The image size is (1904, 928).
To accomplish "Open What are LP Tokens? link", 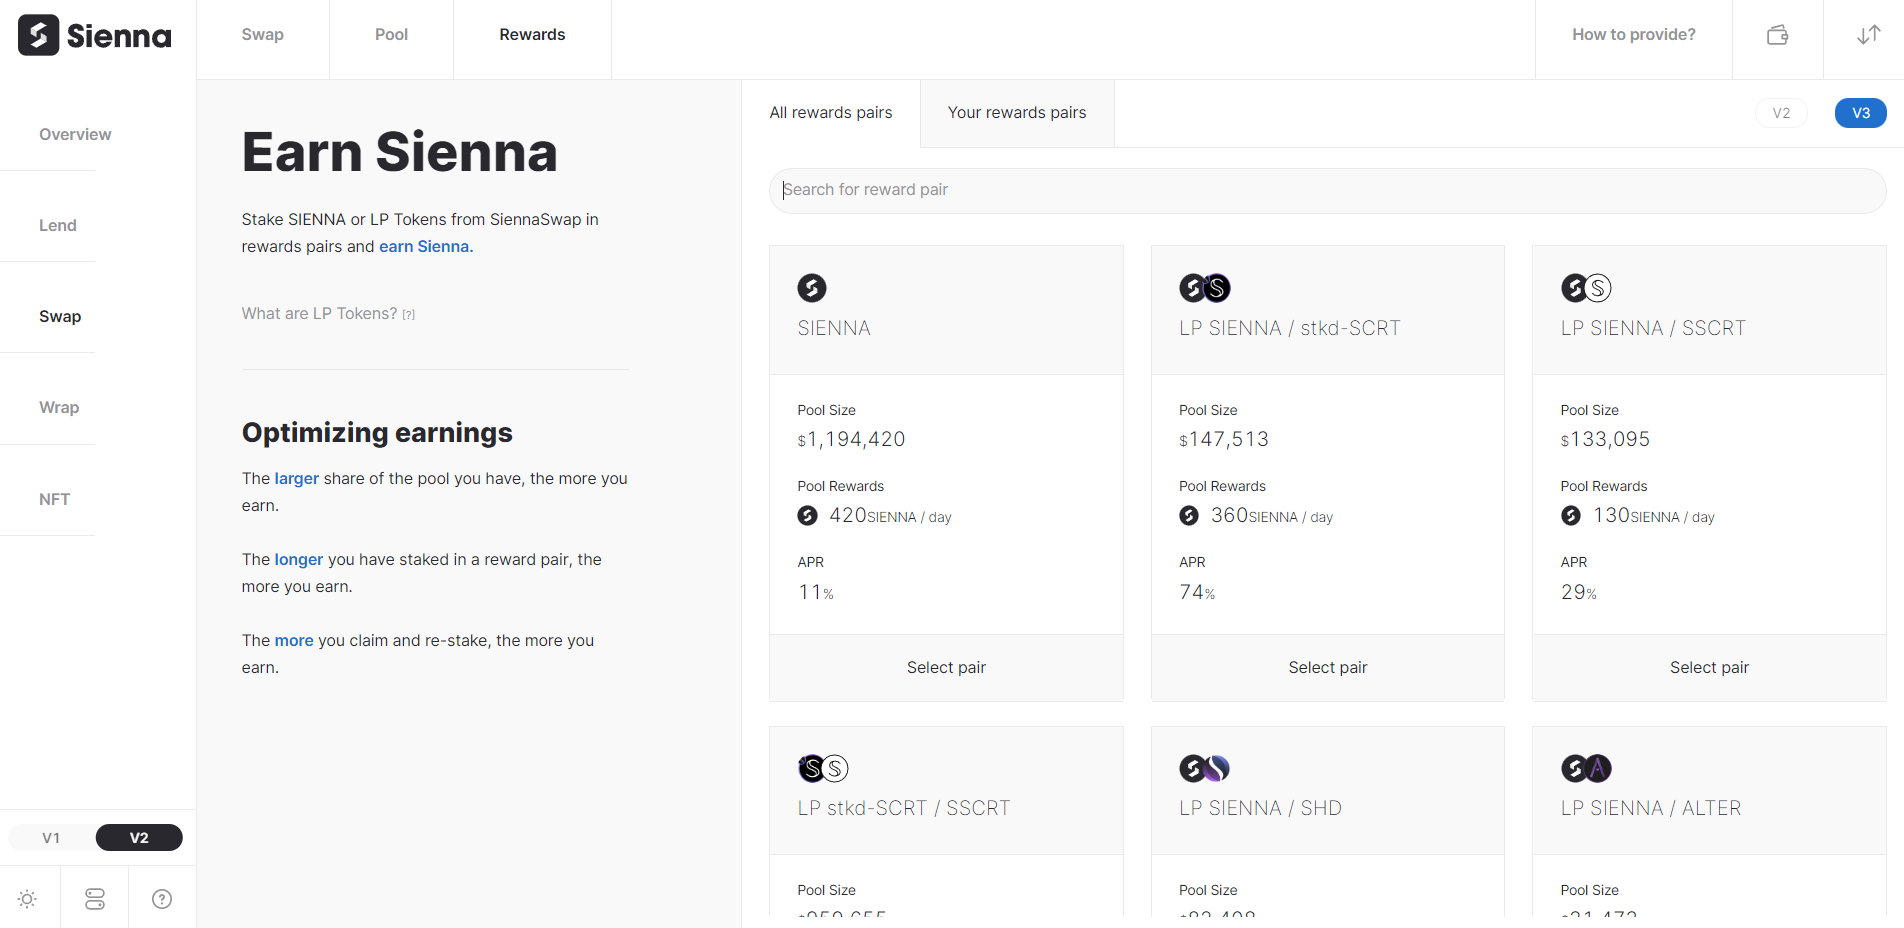I will coord(319,314).
